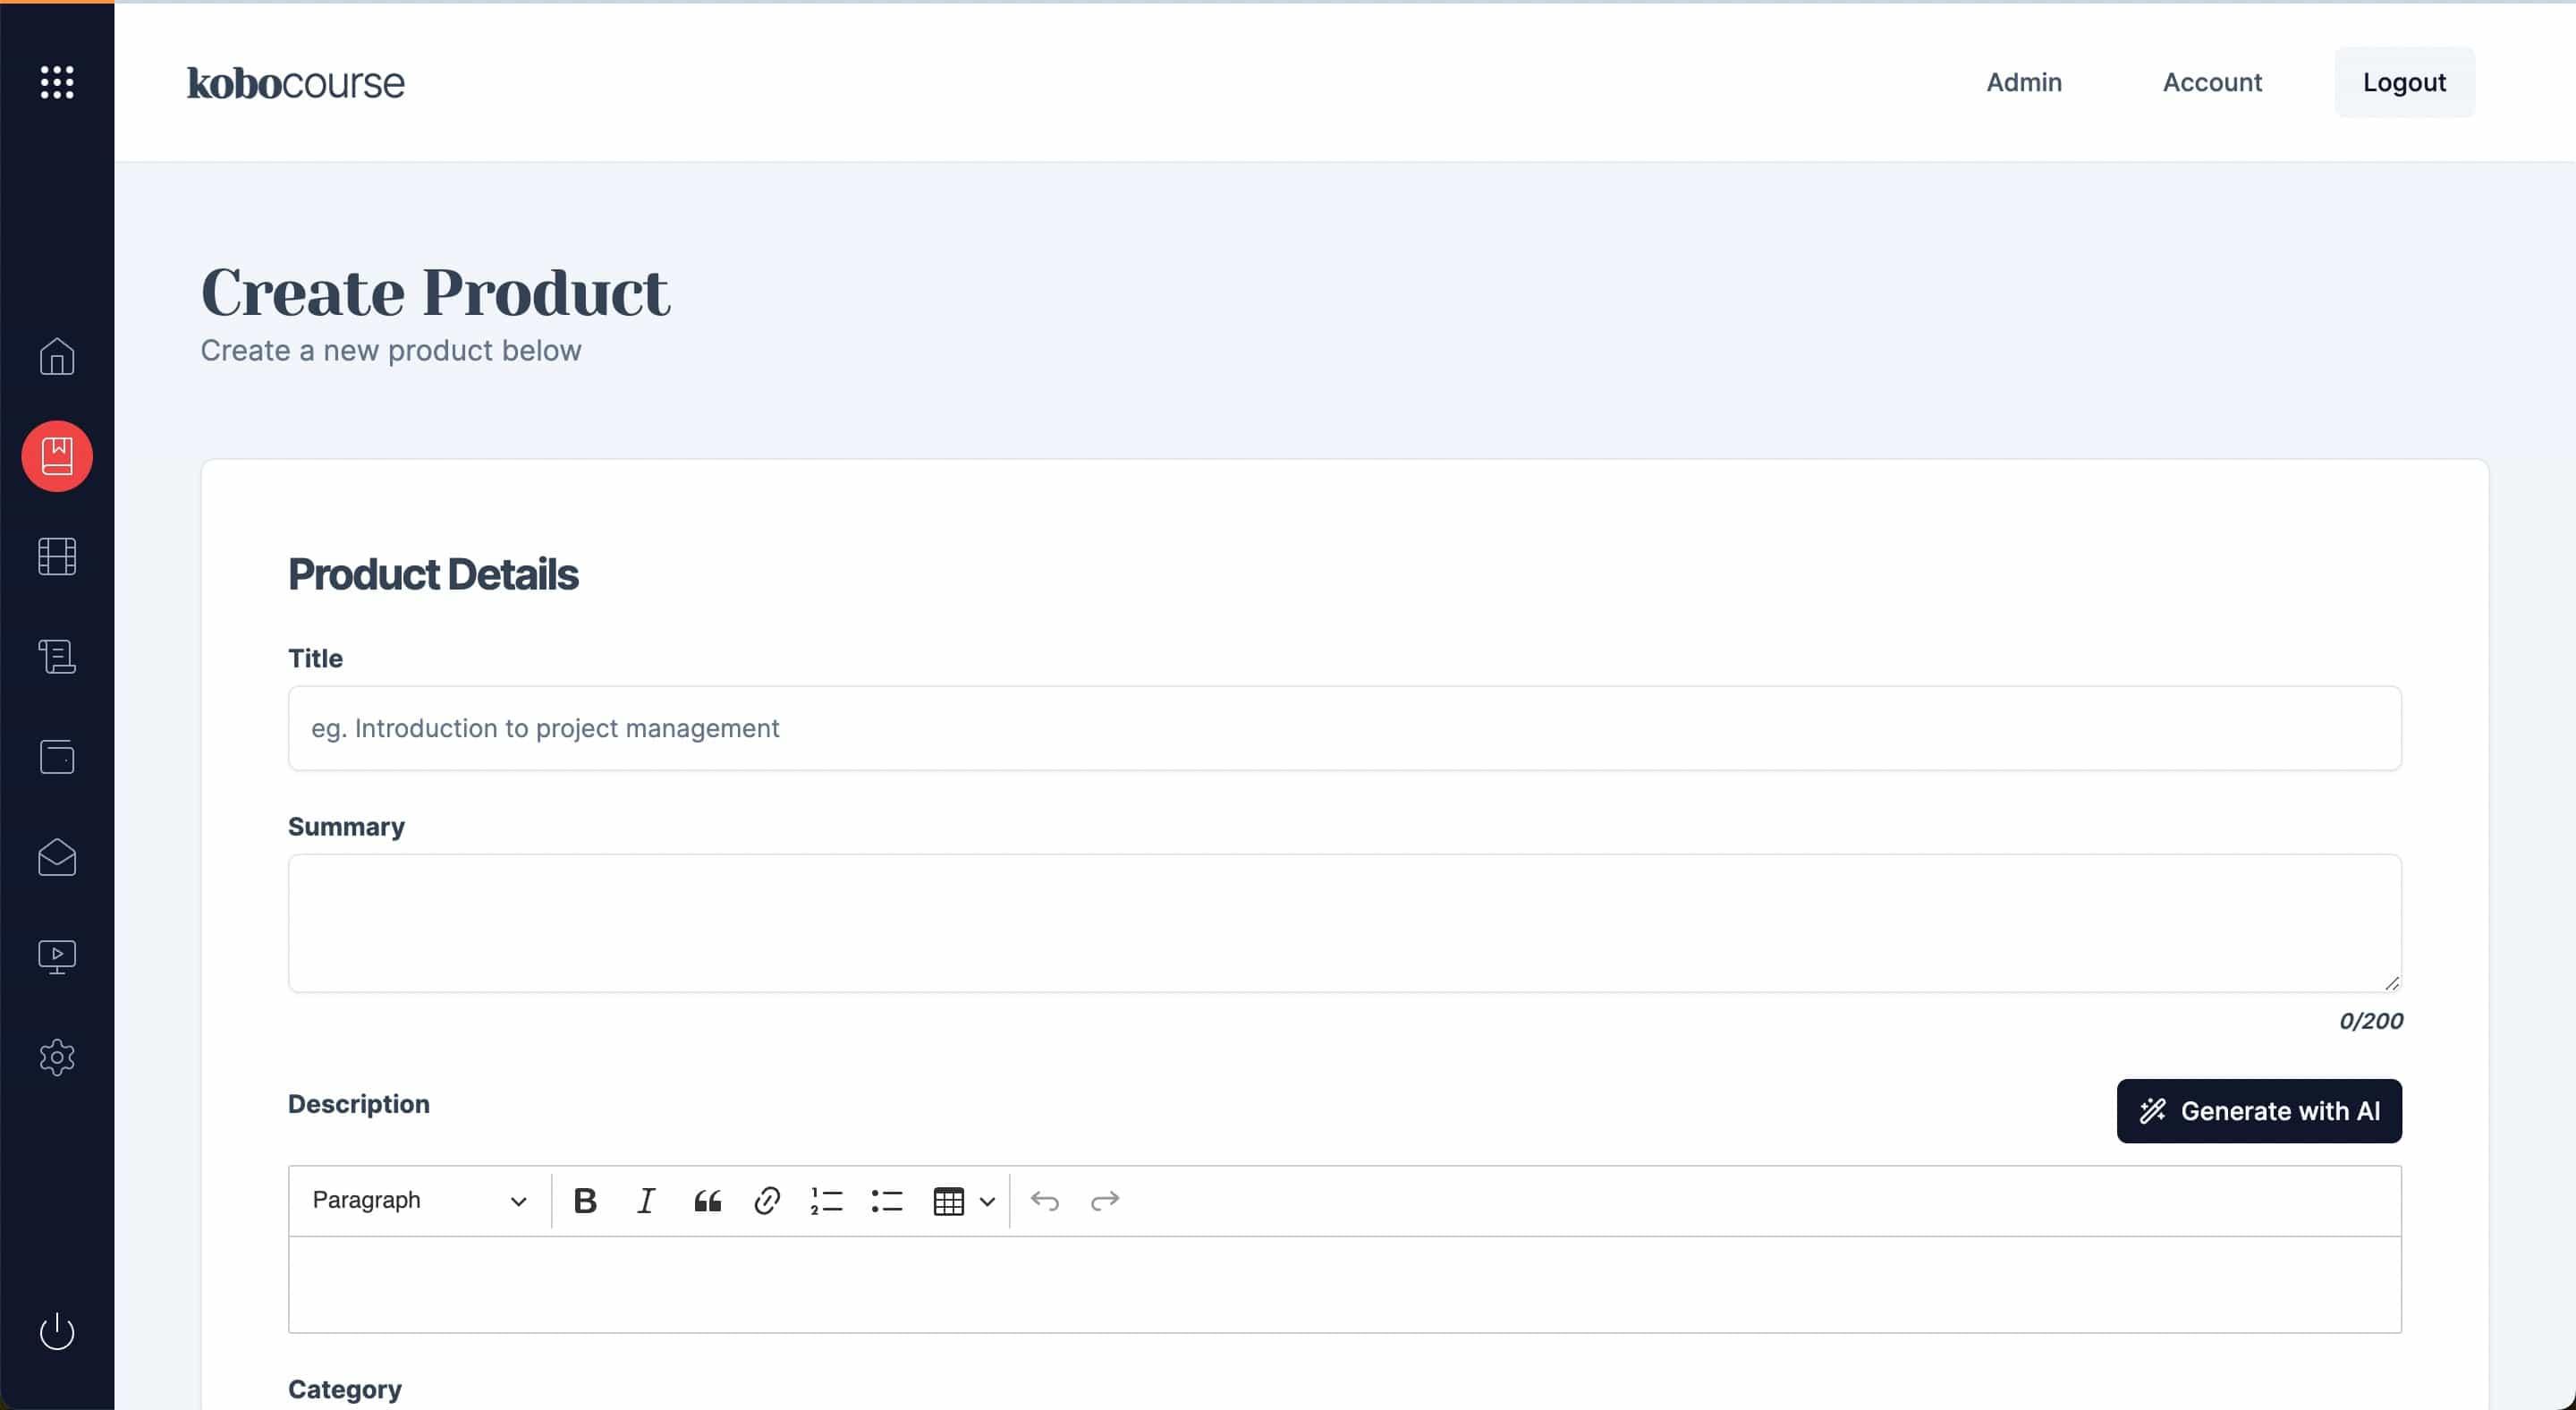Click the blockquote formatting icon
The height and width of the screenshot is (1410, 2576).
[x=707, y=1200]
